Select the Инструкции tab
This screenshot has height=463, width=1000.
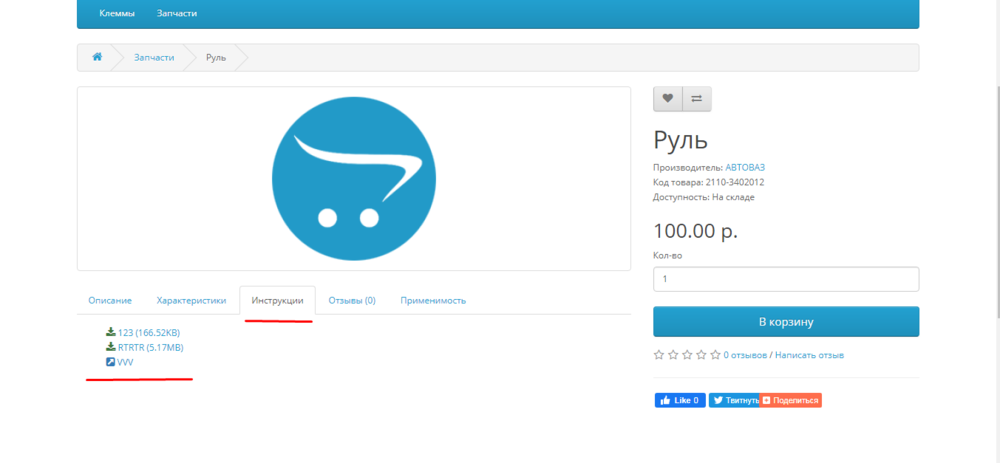[277, 300]
